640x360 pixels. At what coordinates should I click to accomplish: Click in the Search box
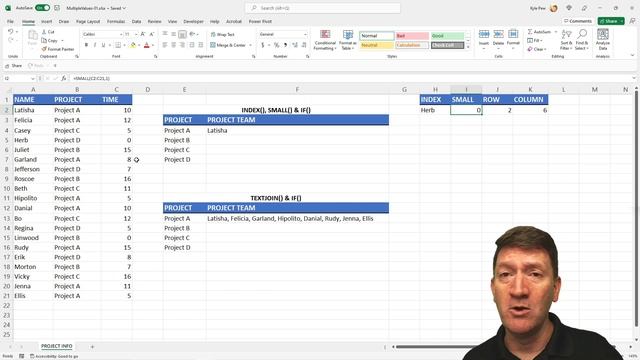pyautogui.click(x=322, y=8)
